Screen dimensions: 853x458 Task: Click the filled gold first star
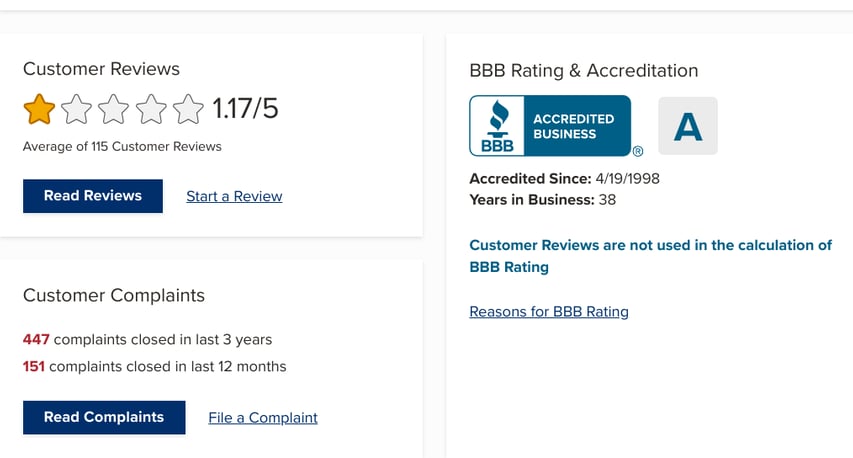pos(39,109)
